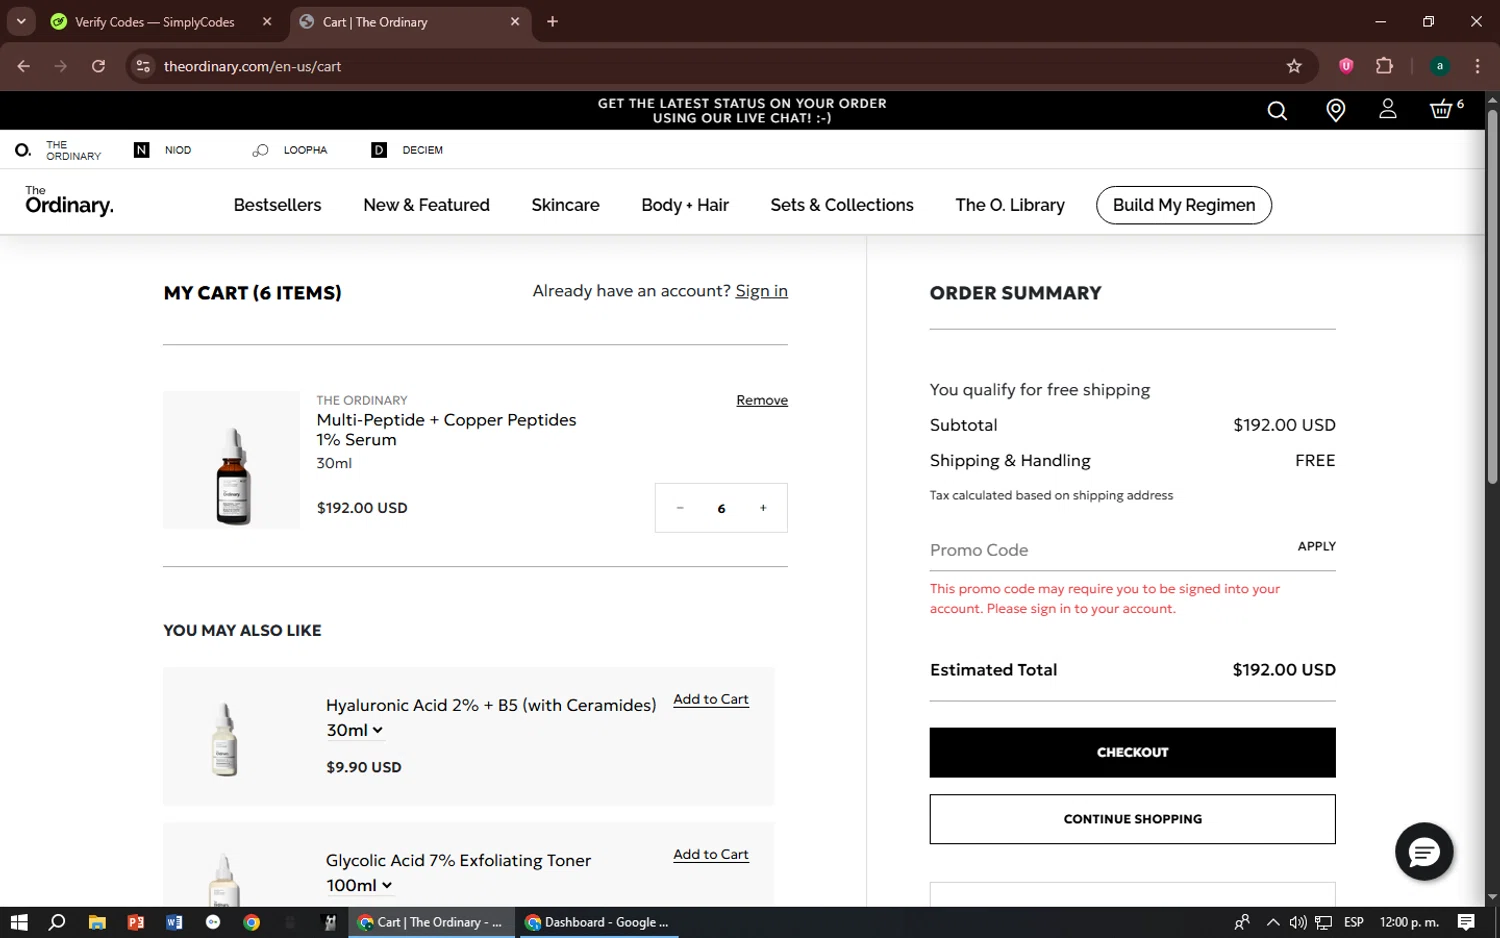Click the purple shield extension icon
The width and height of the screenshot is (1500, 938).
pos(1346,66)
